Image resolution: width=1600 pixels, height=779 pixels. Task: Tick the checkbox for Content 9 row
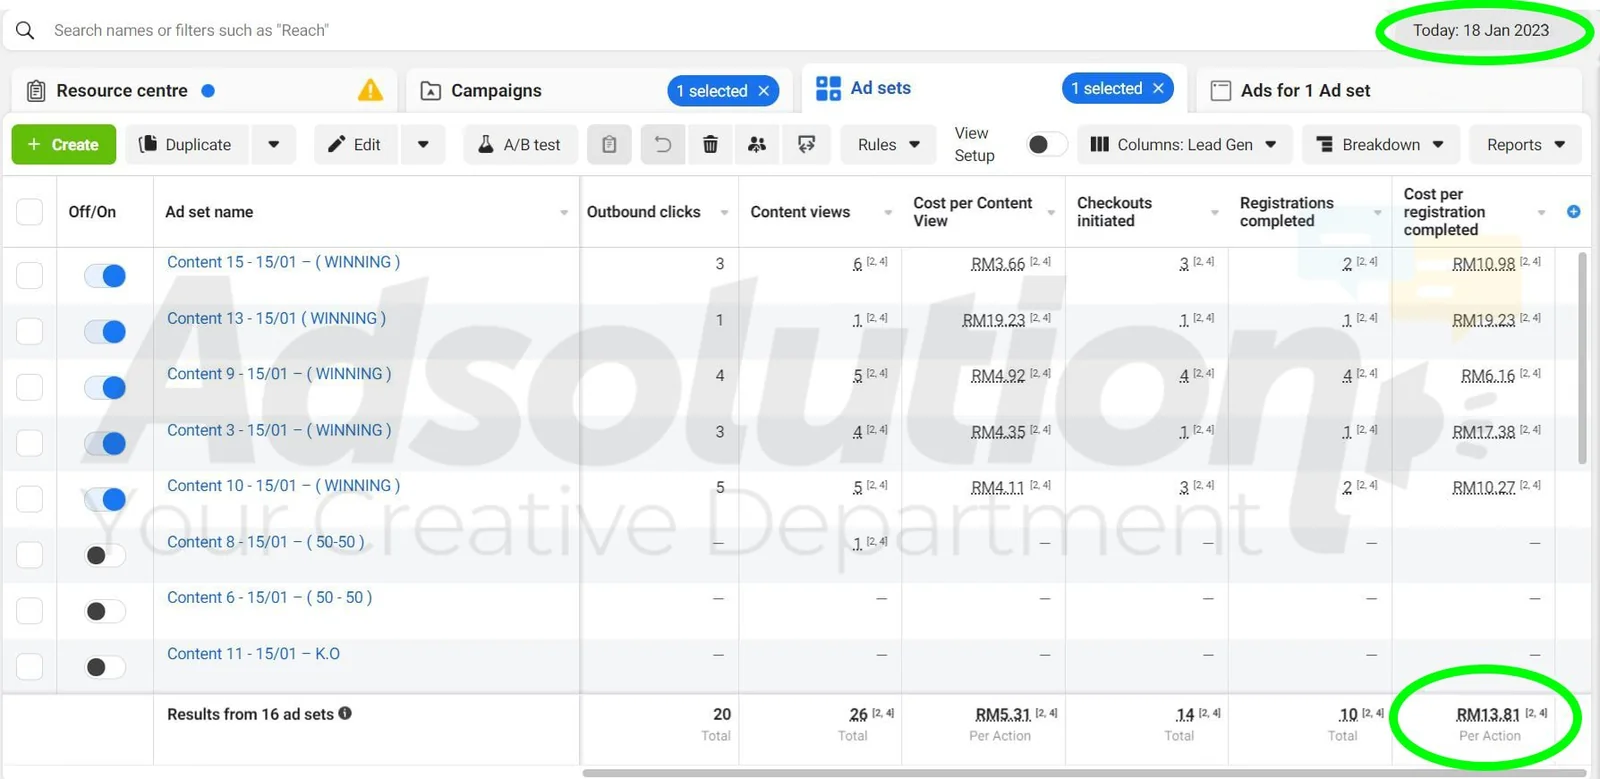pyautogui.click(x=30, y=387)
